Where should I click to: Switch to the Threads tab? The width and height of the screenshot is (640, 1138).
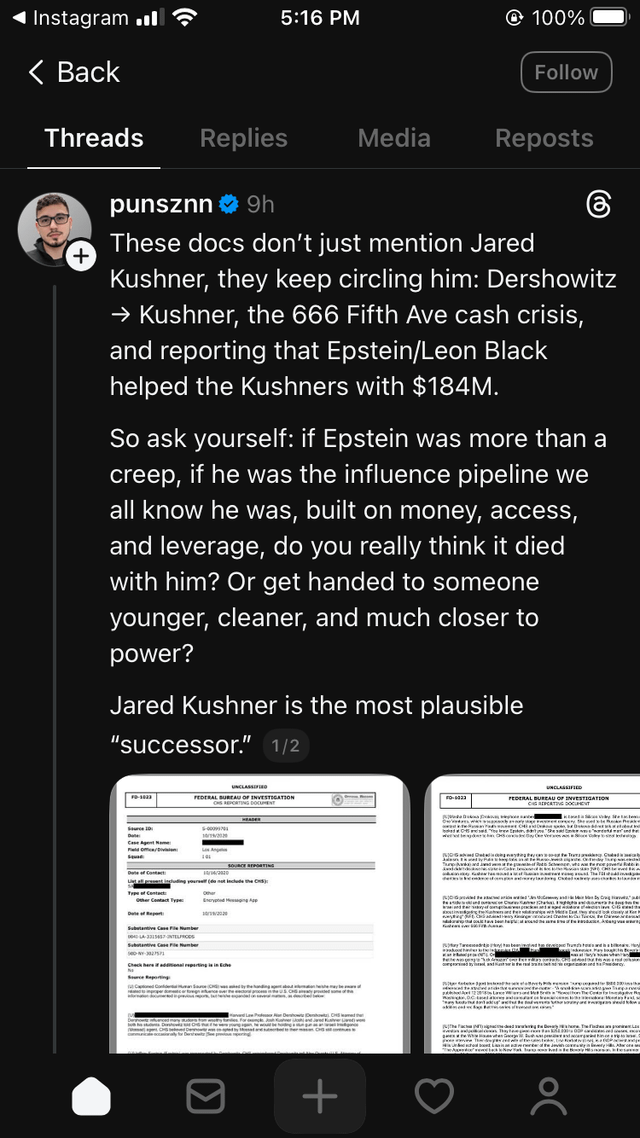(94, 138)
